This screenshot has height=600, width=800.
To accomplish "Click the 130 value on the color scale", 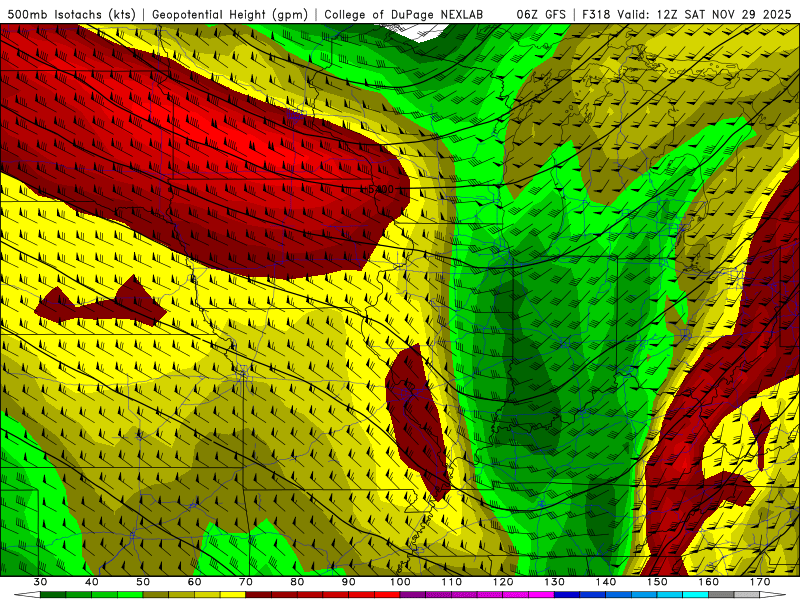I will [555, 582].
